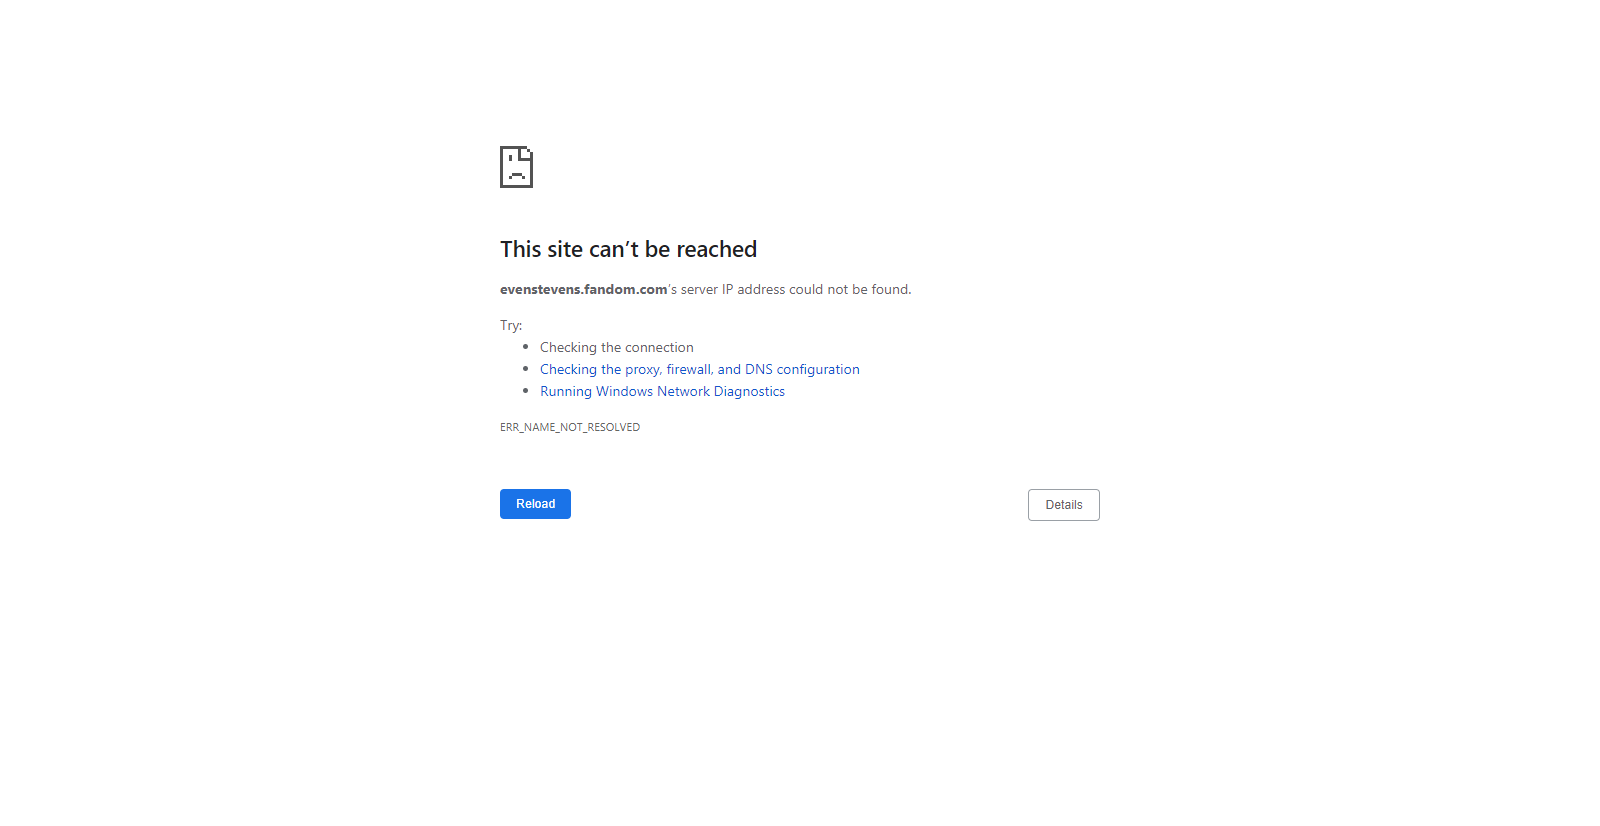Click the Reload button
1600x826 pixels.
(x=535, y=504)
